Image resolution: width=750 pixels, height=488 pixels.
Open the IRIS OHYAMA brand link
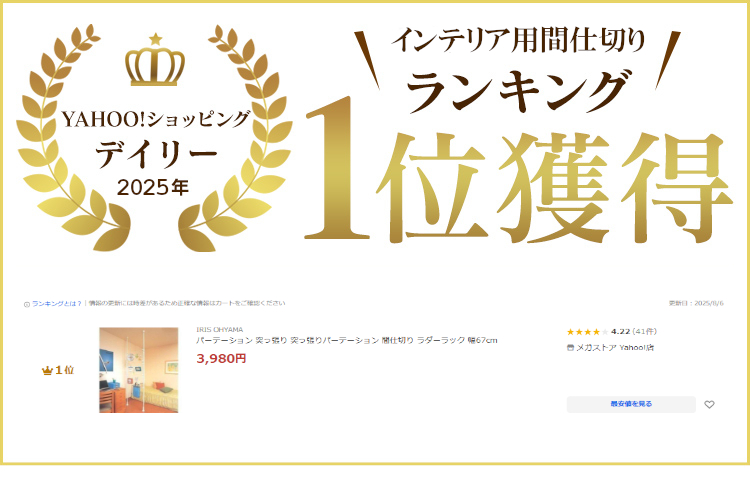pos(220,330)
